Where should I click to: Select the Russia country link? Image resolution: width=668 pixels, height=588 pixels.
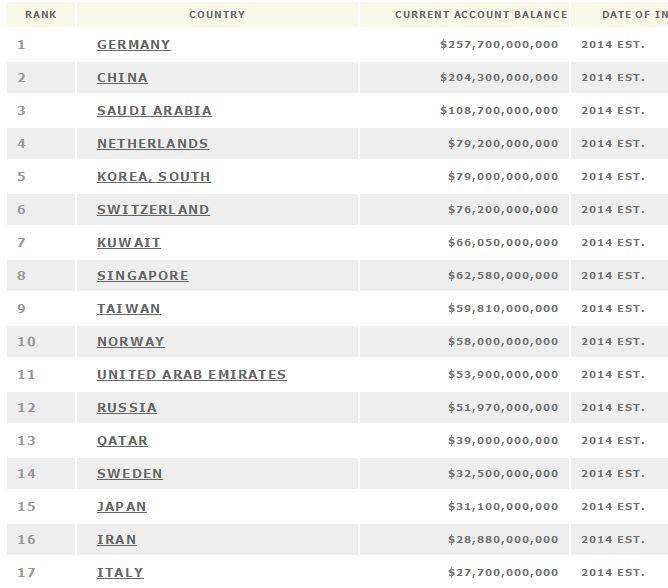[x=127, y=408]
